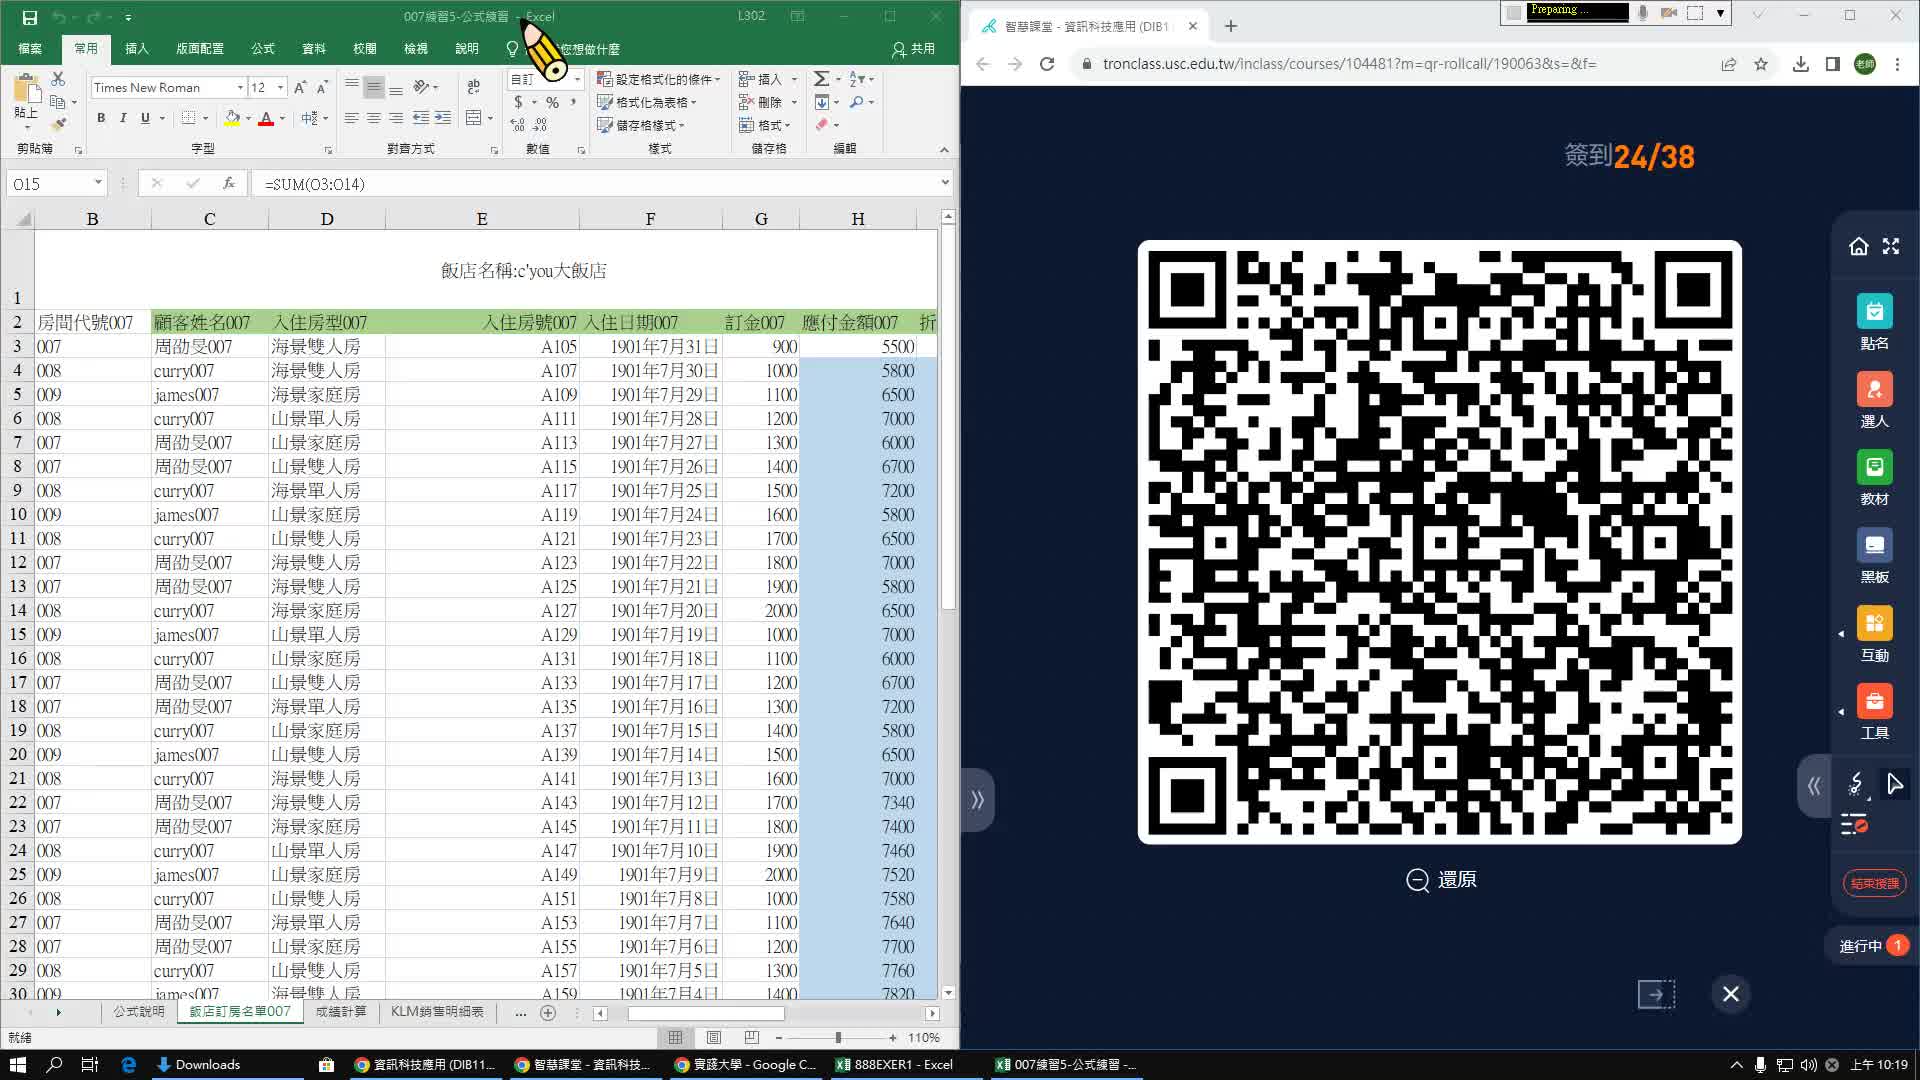Open the 資料 ribbon tab
The height and width of the screenshot is (1080, 1920).
pyautogui.click(x=314, y=48)
